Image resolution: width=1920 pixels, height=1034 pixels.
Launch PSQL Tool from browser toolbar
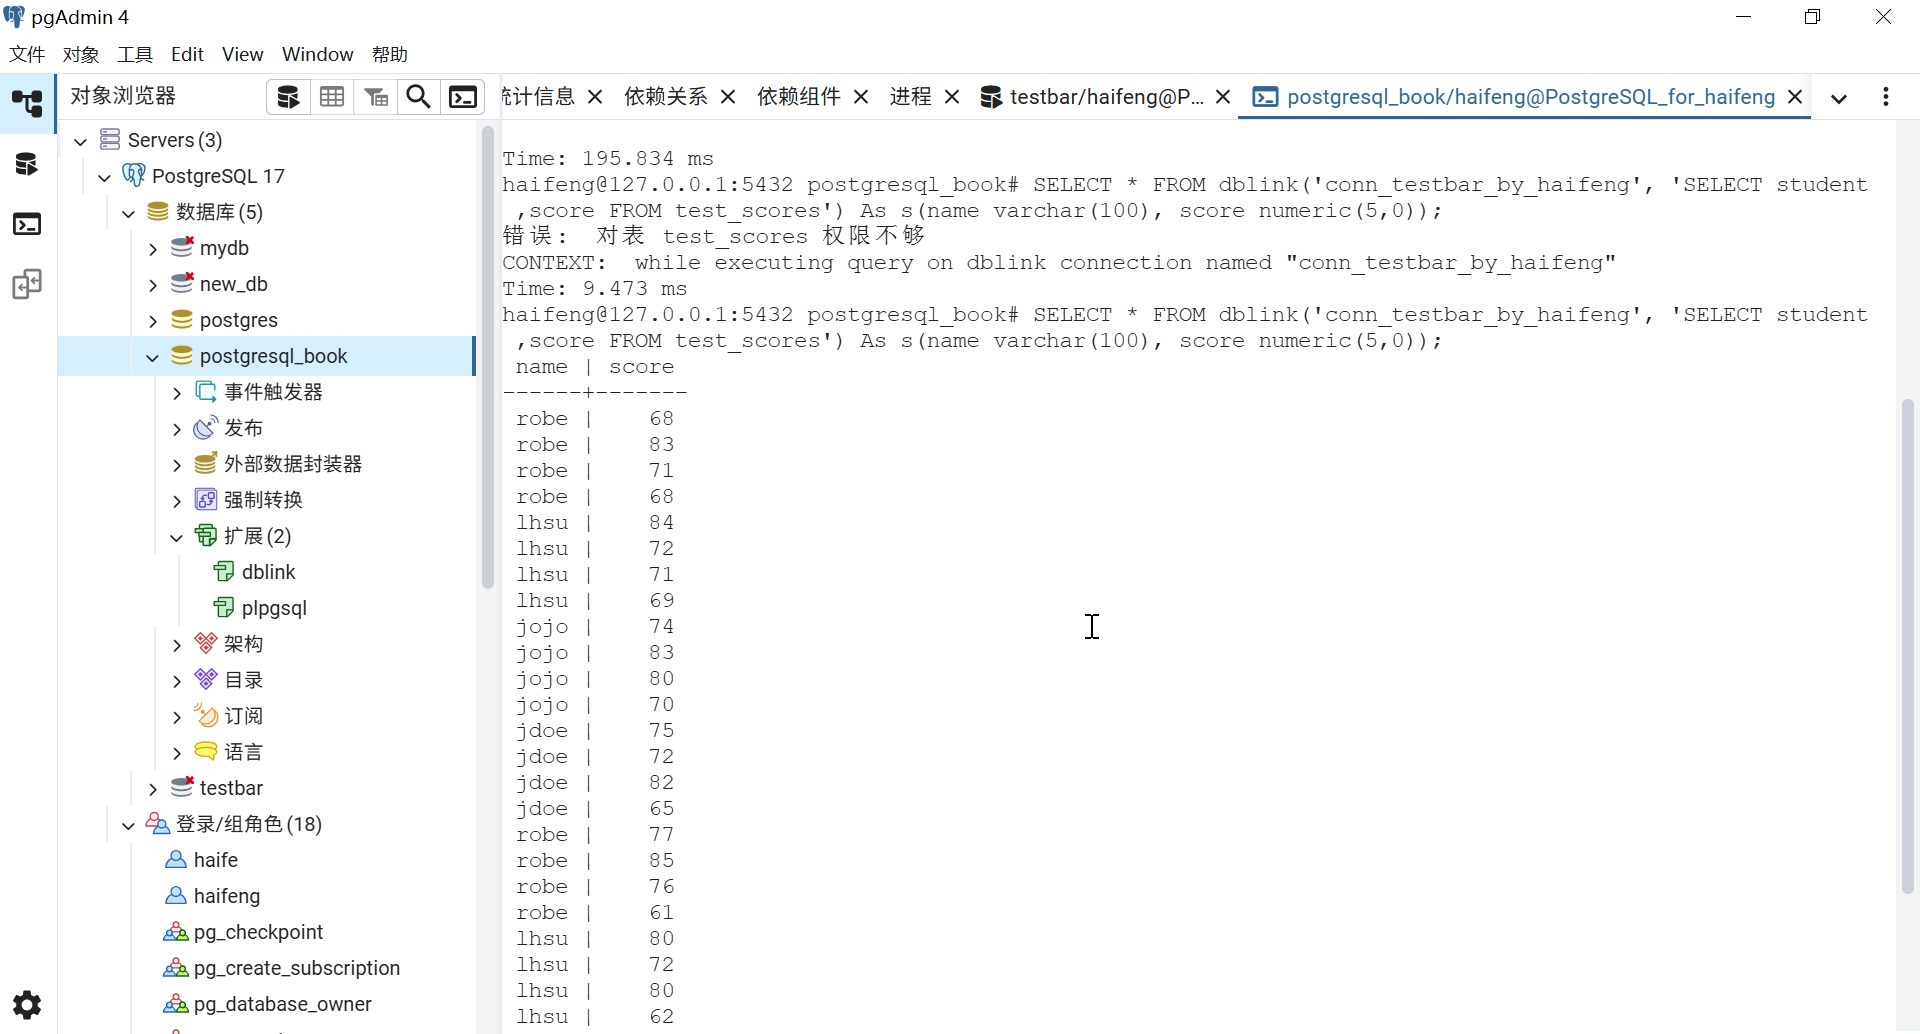(463, 97)
